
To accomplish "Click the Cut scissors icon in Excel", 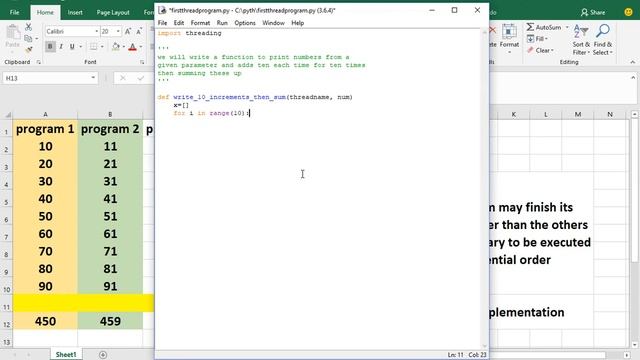I will (x=28, y=27).
